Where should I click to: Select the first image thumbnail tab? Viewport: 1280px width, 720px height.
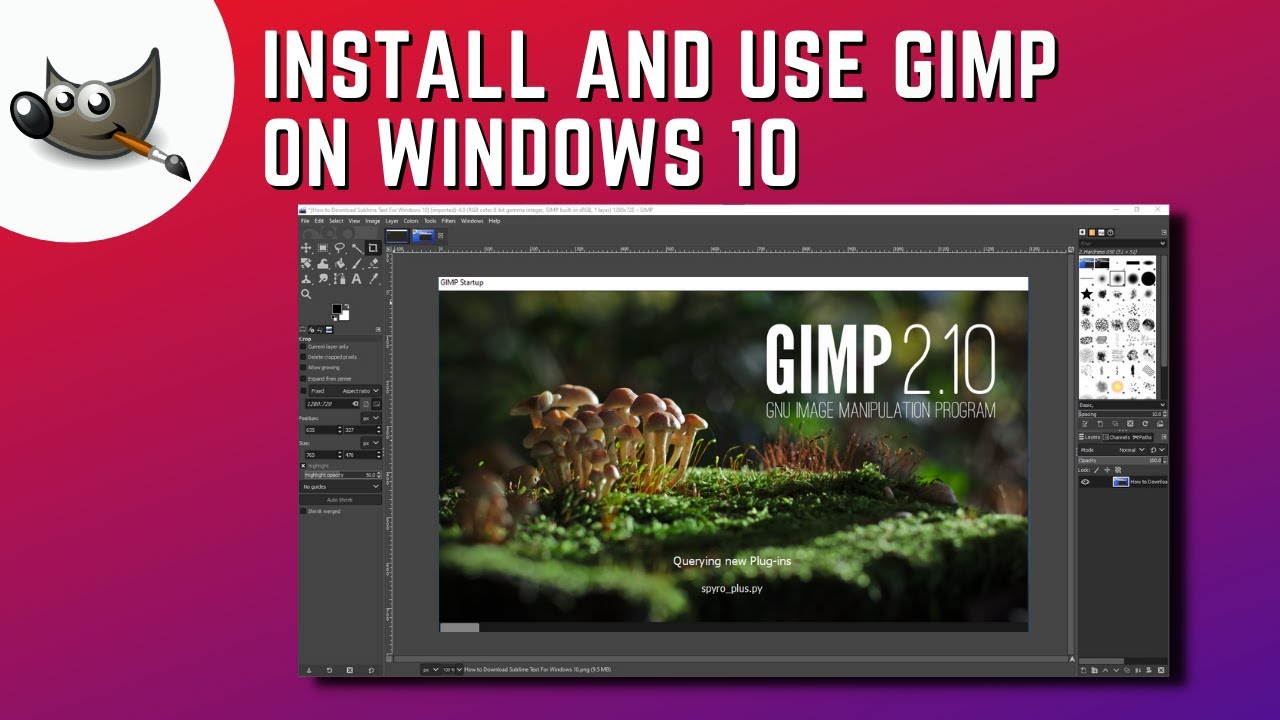click(397, 236)
